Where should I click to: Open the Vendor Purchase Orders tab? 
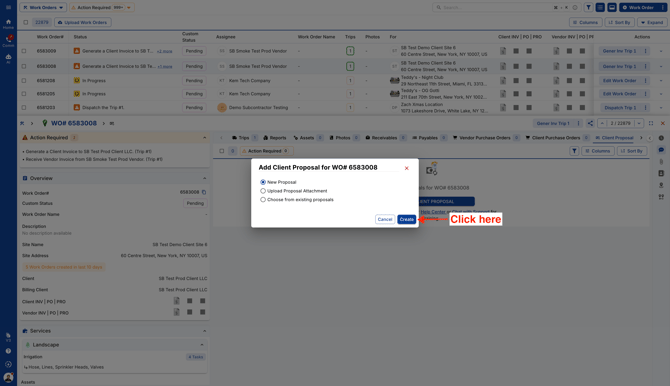[x=486, y=138]
